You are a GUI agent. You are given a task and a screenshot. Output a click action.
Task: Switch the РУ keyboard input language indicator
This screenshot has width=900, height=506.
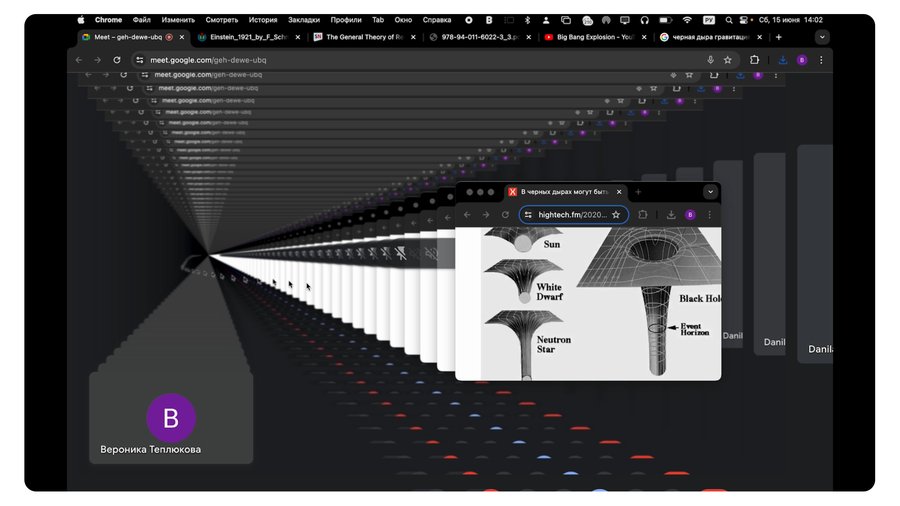coord(709,20)
